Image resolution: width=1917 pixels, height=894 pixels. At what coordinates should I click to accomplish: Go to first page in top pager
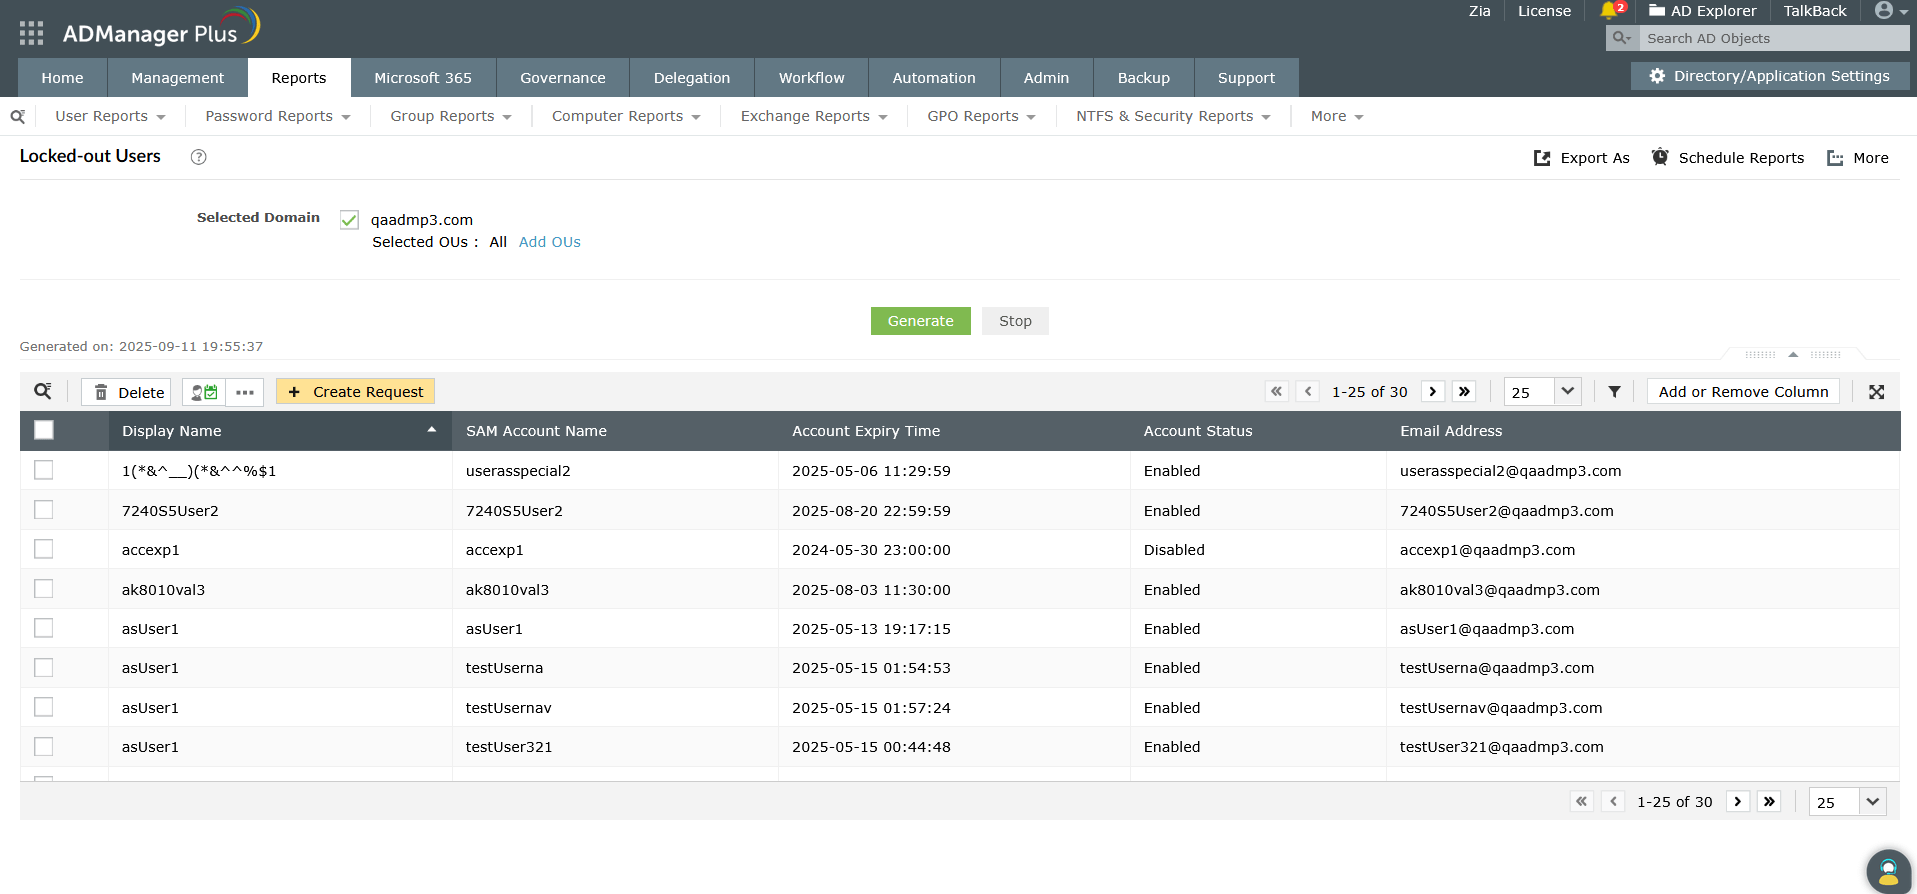click(x=1276, y=392)
